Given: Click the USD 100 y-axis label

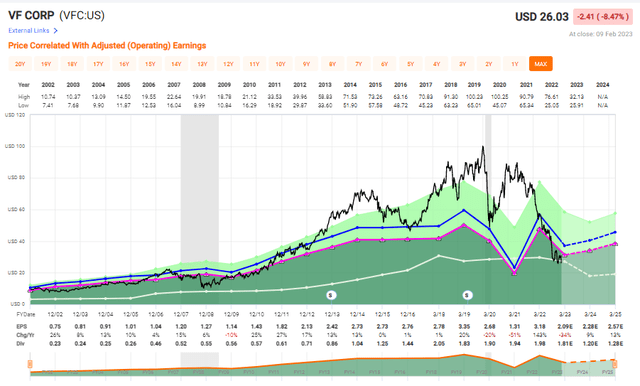Looking at the screenshot, I should pyautogui.click(x=15, y=146).
